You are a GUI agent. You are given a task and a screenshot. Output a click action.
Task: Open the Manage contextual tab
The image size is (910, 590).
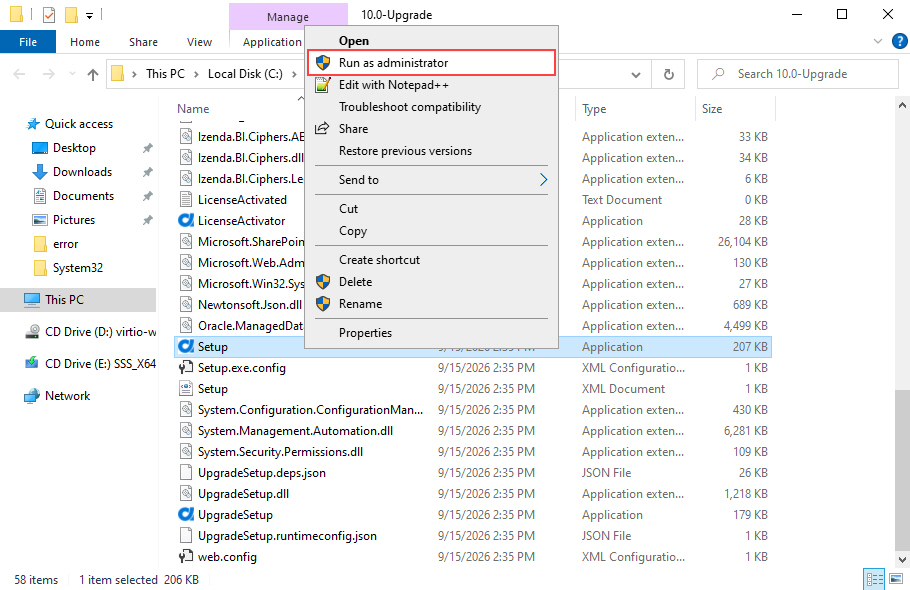pyautogui.click(x=288, y=17)
